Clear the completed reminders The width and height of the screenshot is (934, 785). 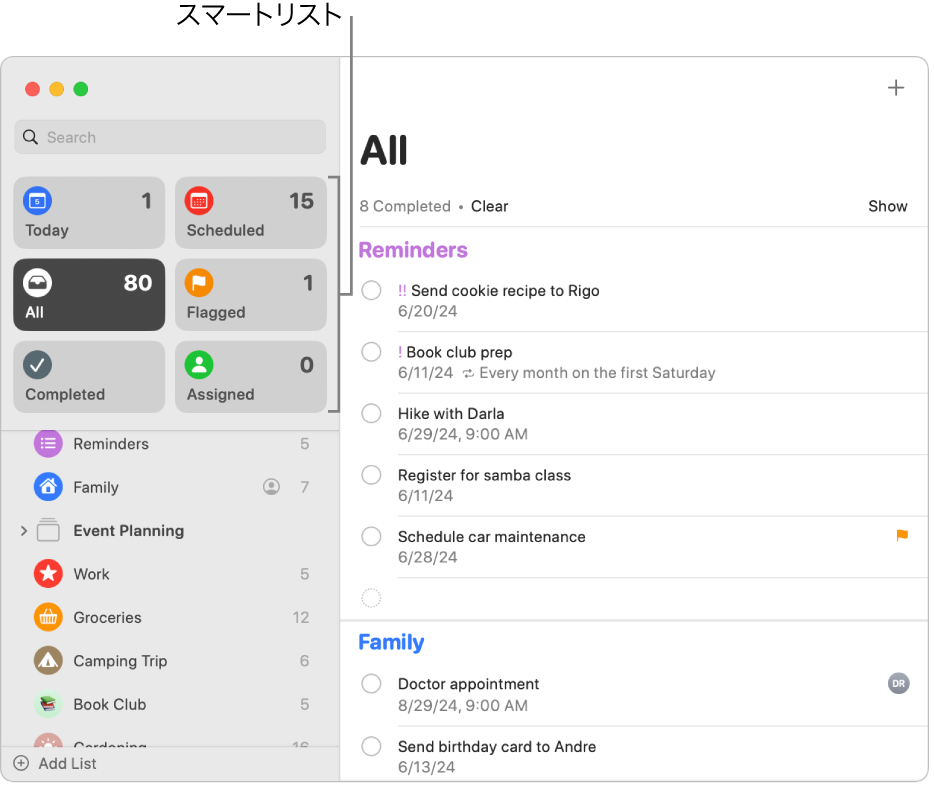coord(490,206)
